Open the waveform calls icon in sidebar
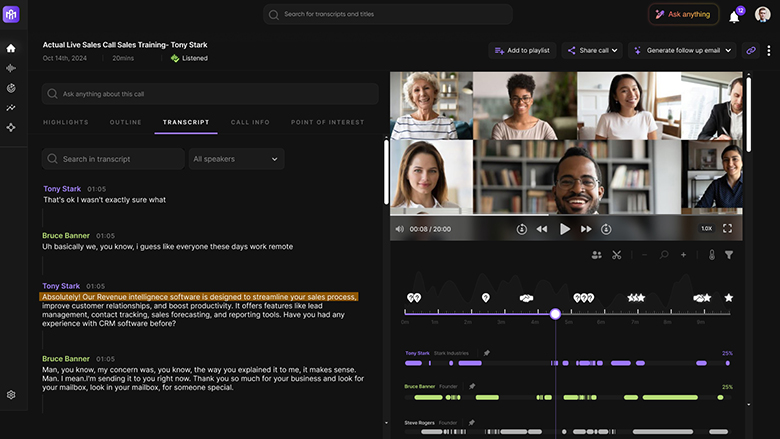This screenshot has width=780, height=439. point(11,68)
